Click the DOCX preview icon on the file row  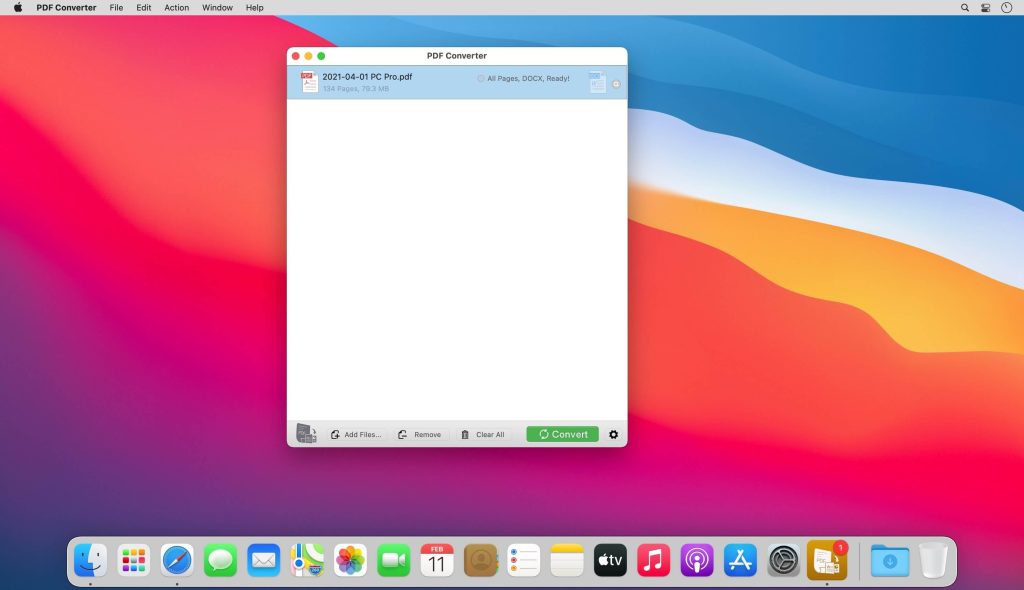point(597,81)
